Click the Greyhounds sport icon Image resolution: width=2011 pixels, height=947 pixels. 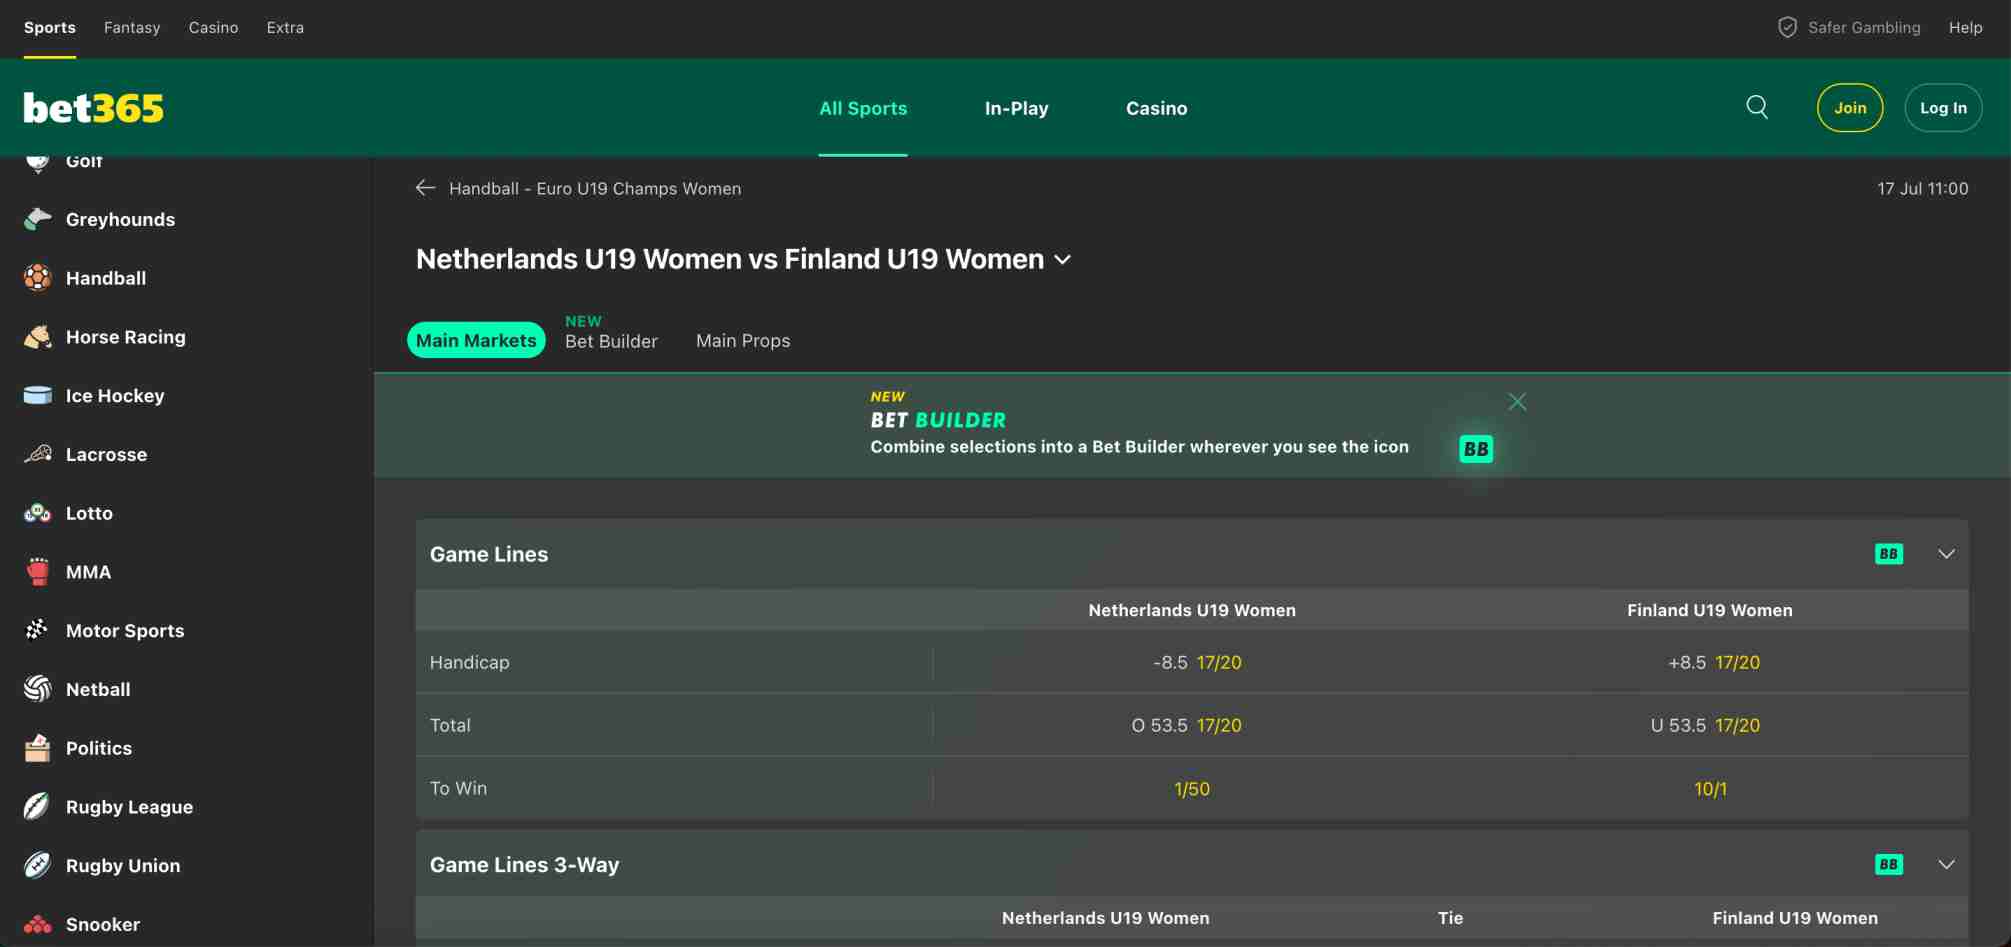coord(38,219)
